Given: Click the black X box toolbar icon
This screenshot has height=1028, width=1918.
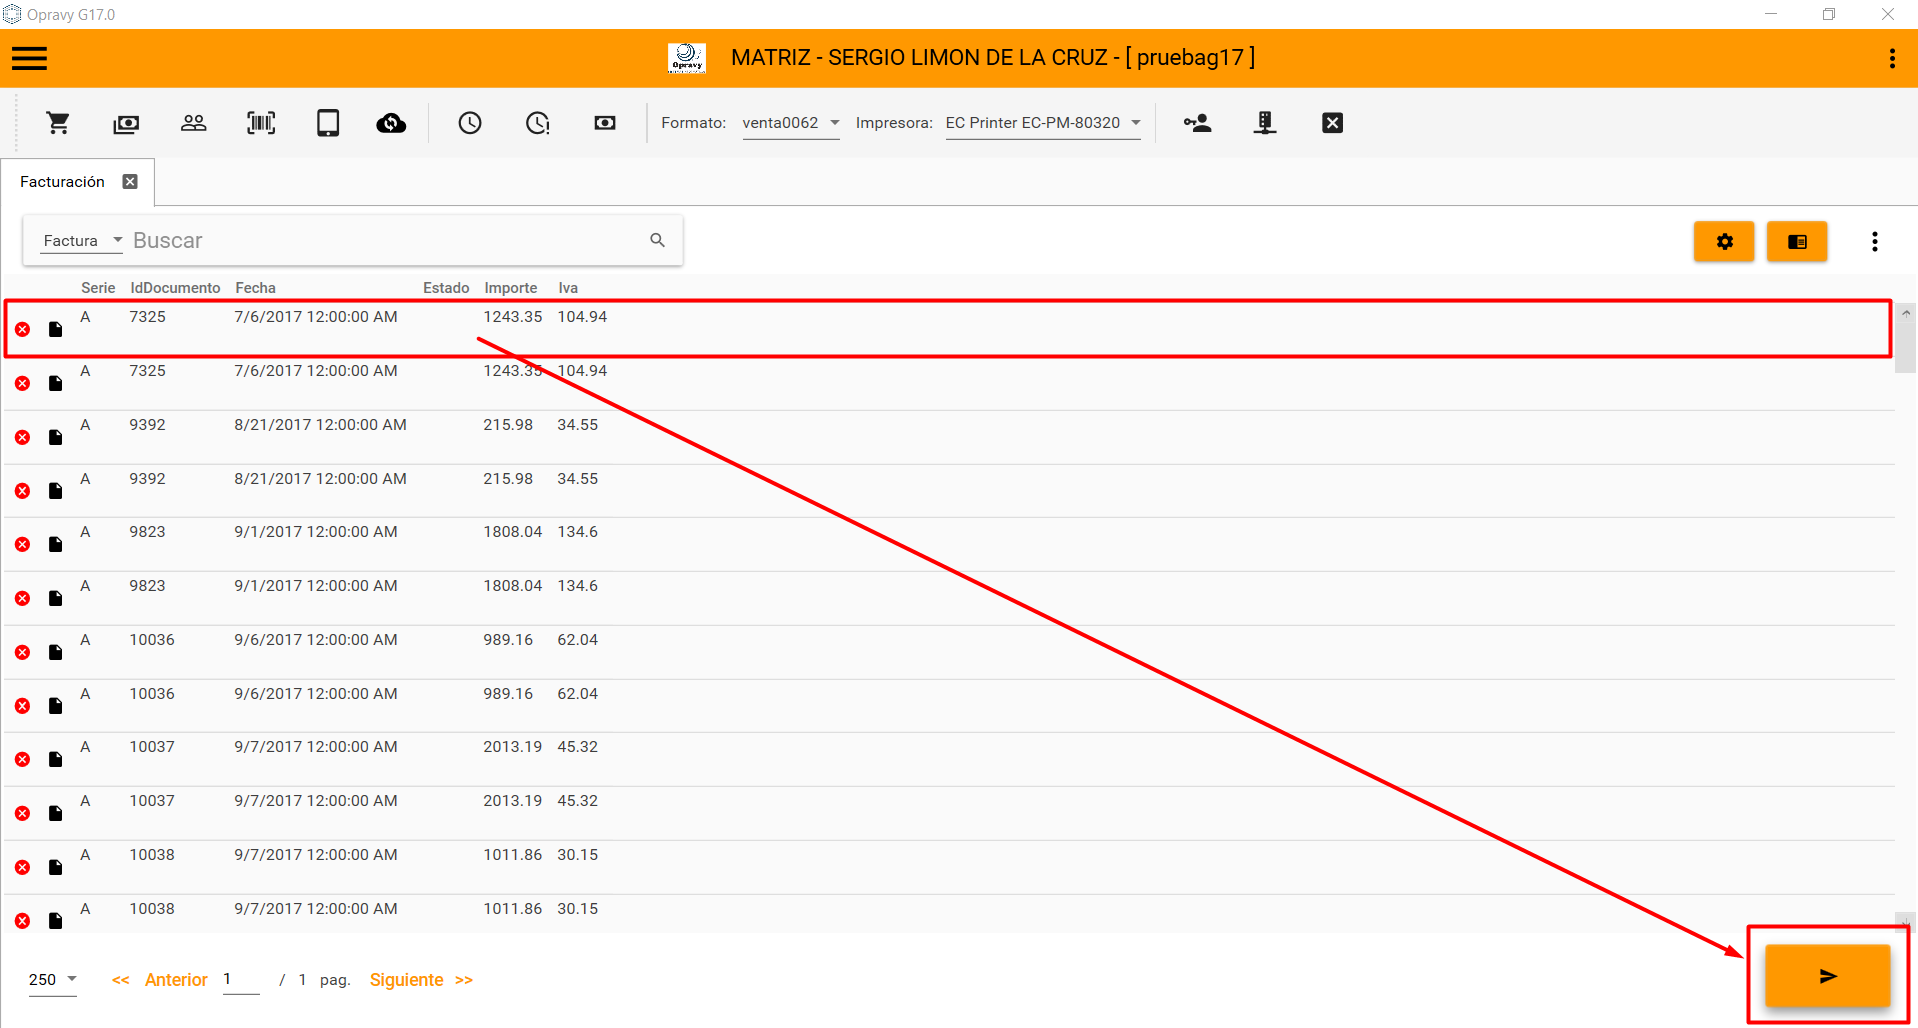Looking at the screenshot, I should click(1332, 123).
